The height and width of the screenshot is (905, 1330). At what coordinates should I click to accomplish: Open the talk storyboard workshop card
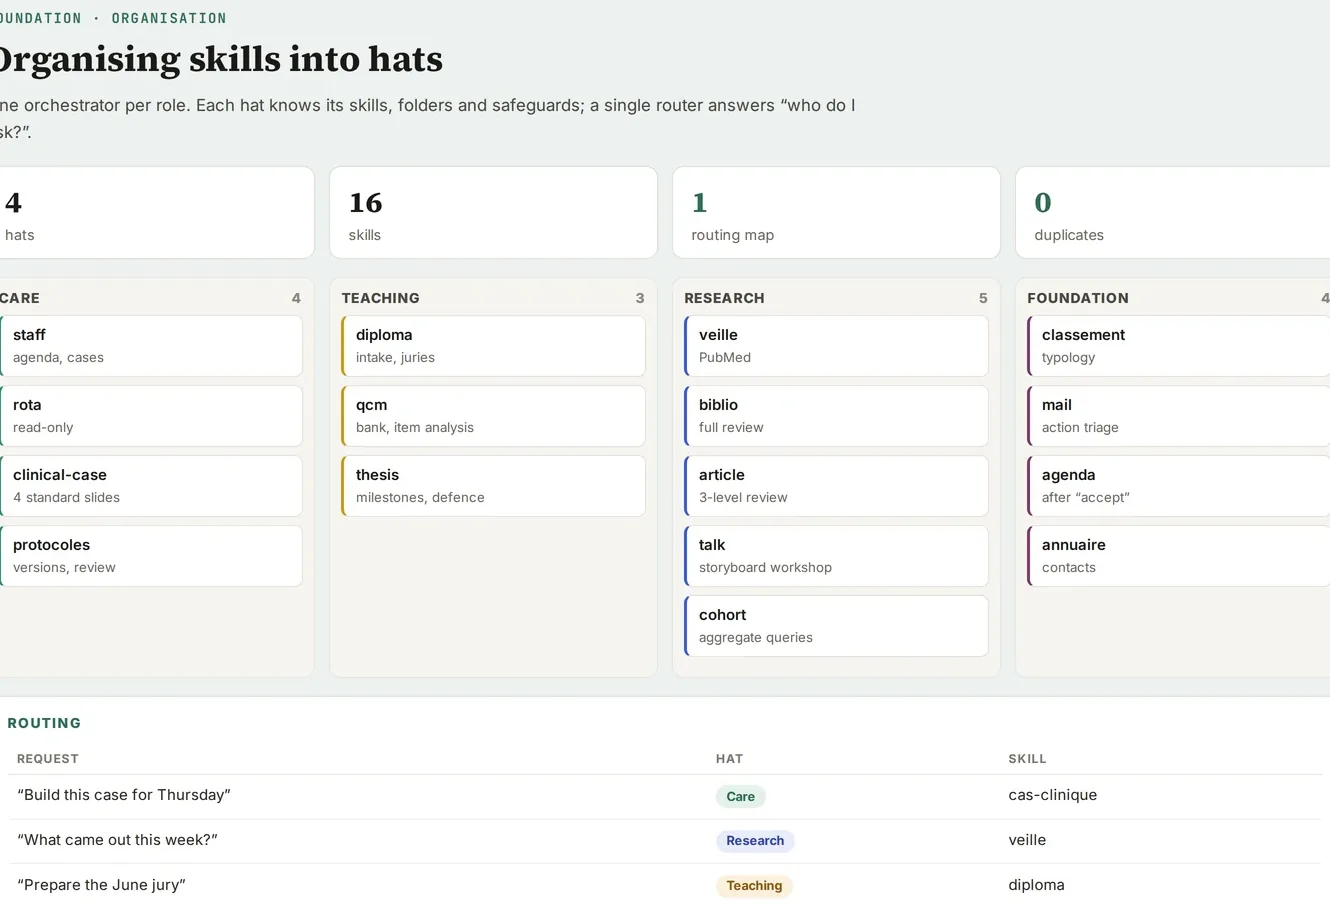836,556
